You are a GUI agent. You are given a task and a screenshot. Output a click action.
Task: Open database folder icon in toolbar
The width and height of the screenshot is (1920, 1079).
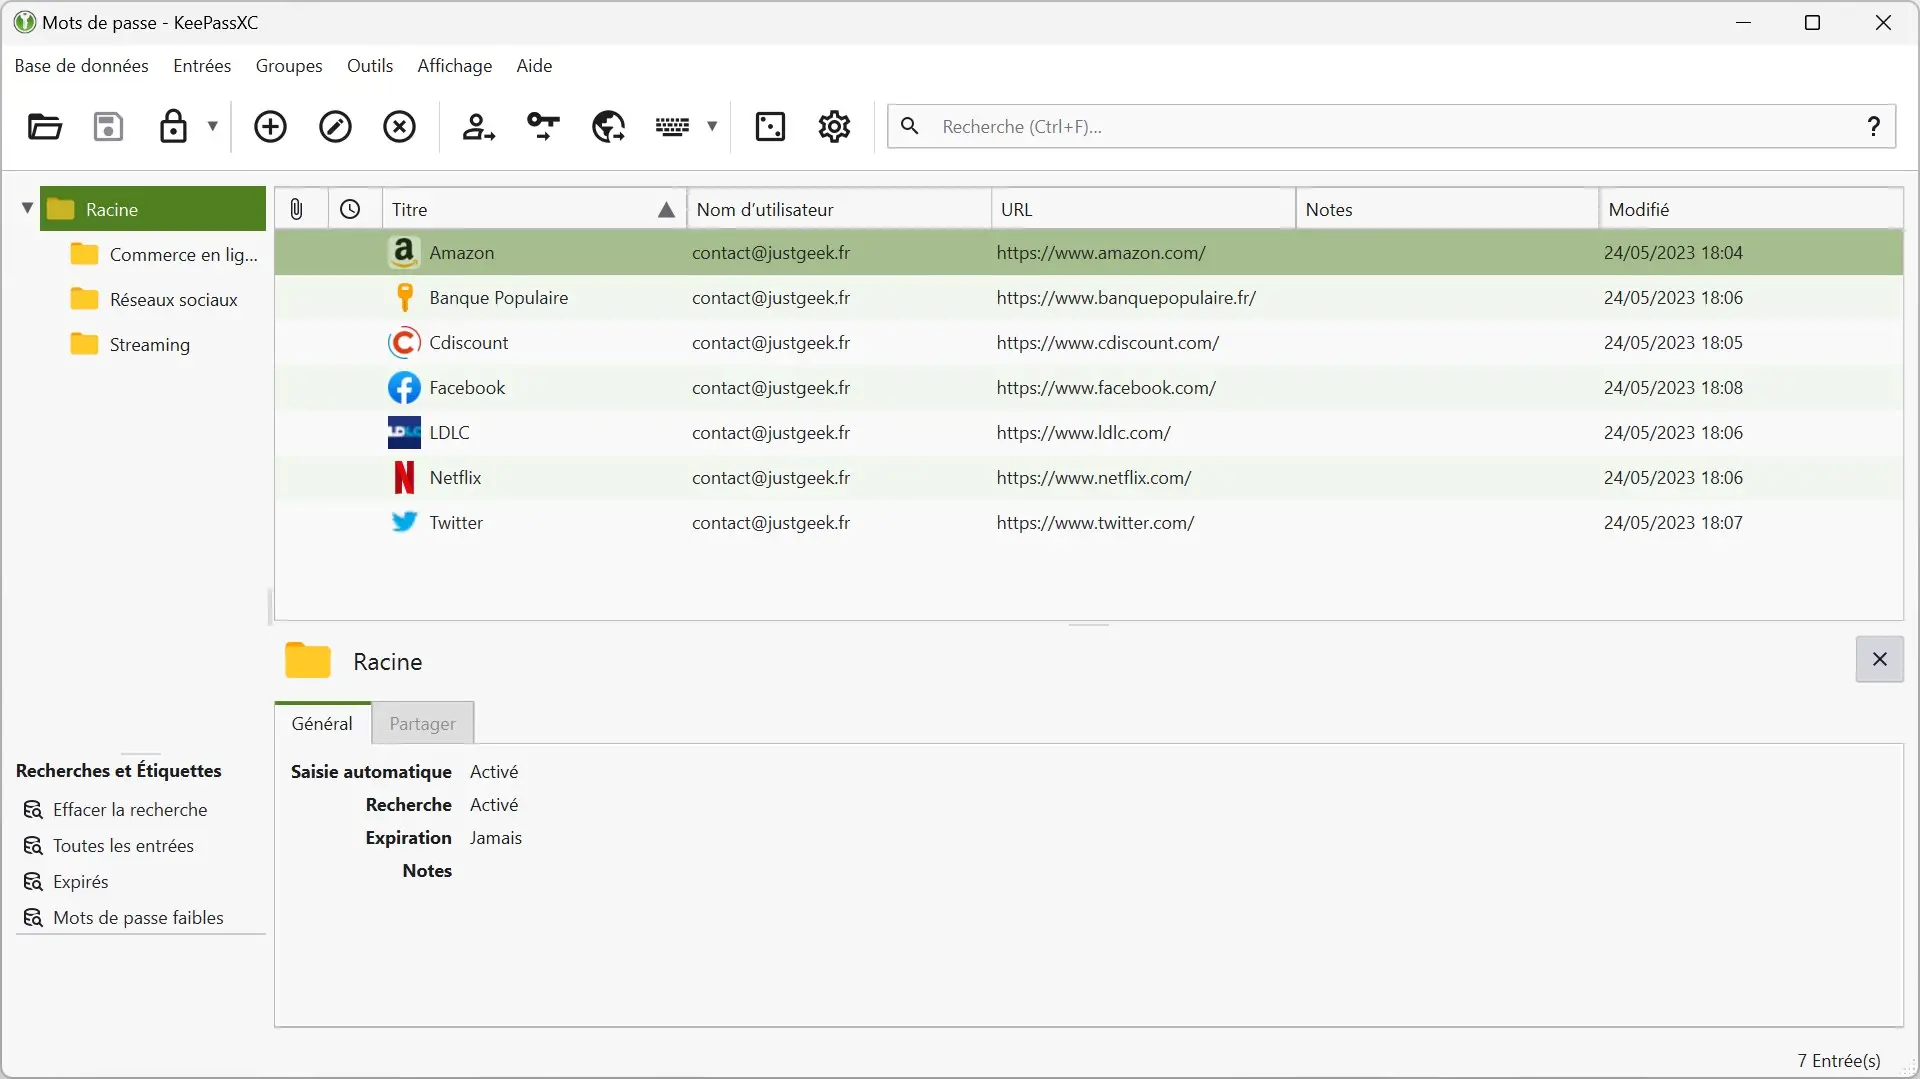(x=44, y=127)
